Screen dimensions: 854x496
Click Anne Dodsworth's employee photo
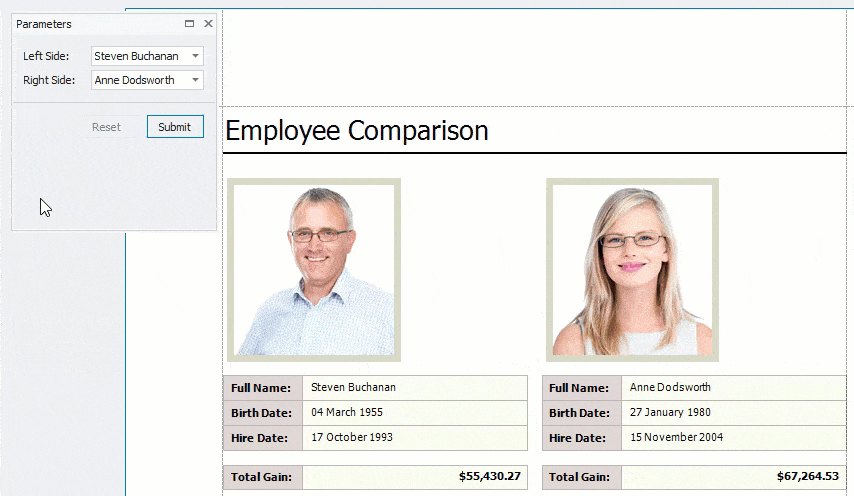[x=632, y=270]
